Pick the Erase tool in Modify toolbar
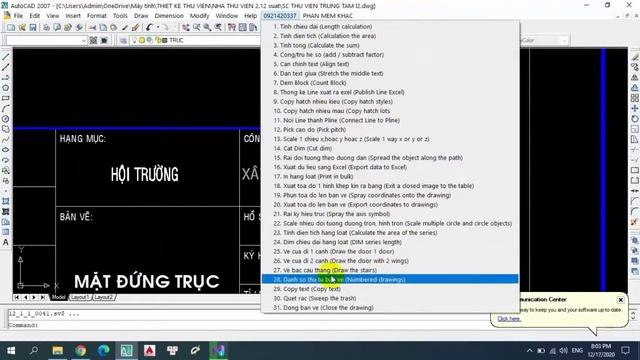The image size is (640, 360). tap(634, 57)
